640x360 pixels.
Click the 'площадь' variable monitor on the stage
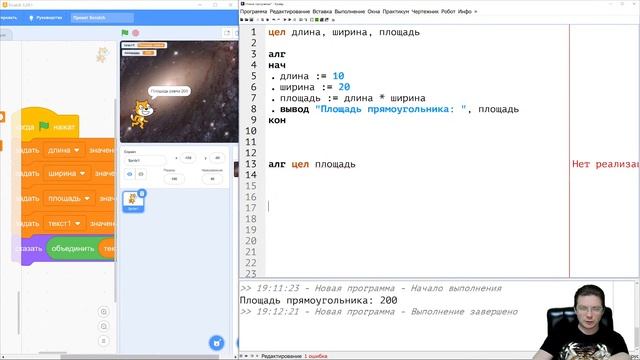click(x=139, y=53)
